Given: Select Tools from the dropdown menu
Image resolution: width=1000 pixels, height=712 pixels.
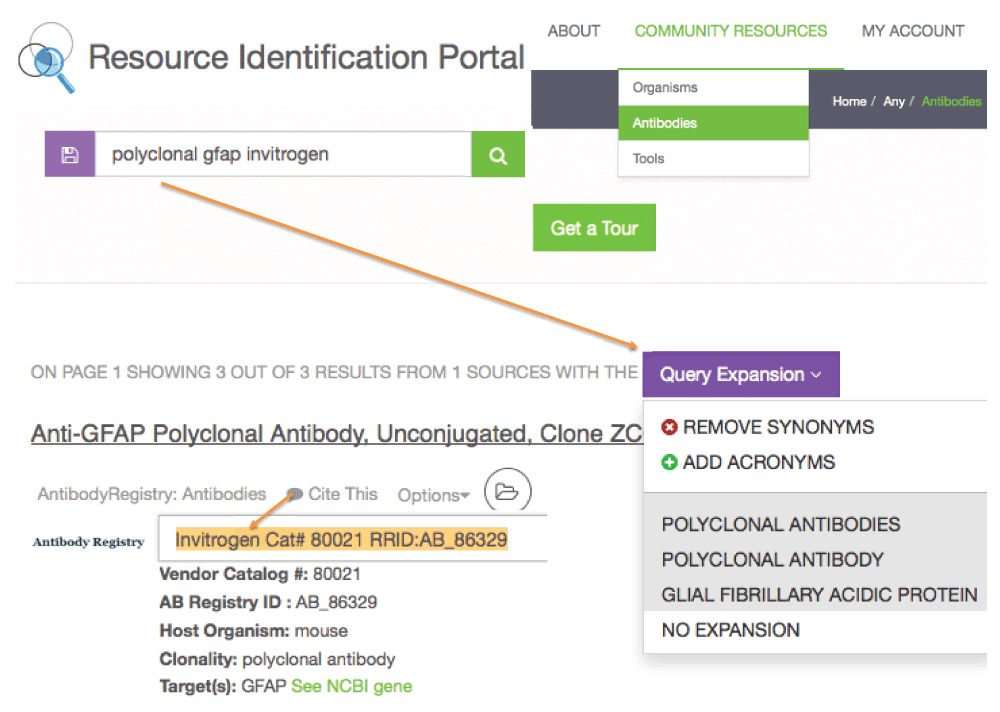Looking at the screenshot, I should pos(713,158).
